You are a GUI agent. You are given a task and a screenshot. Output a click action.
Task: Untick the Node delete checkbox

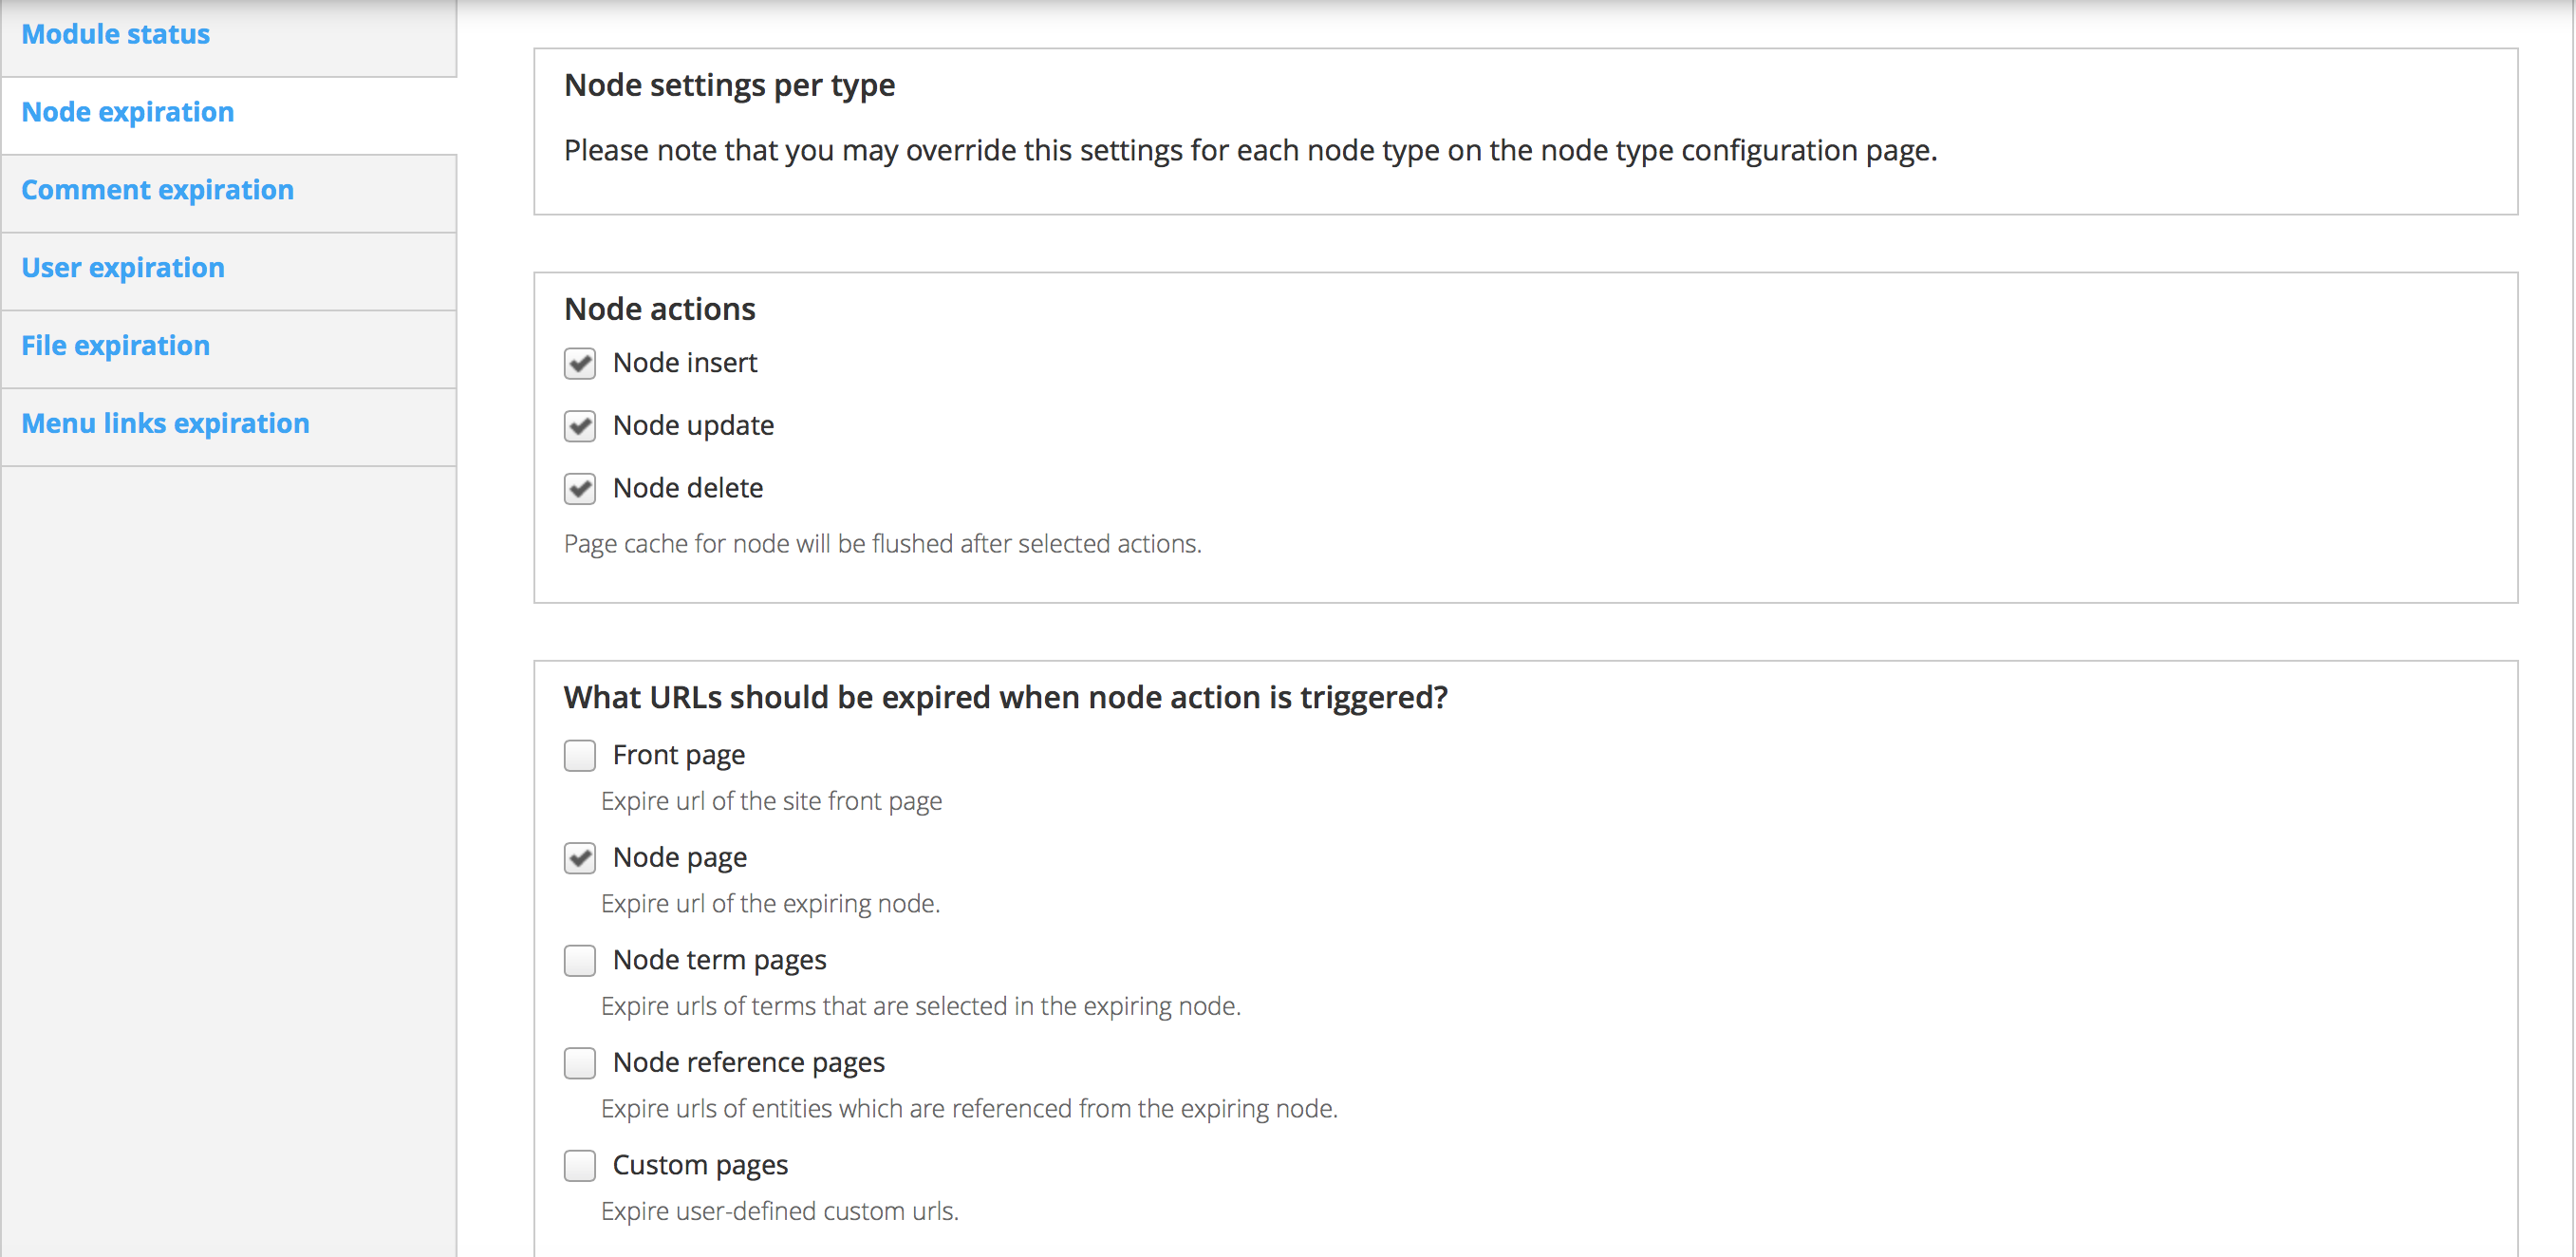click(580, 489)
